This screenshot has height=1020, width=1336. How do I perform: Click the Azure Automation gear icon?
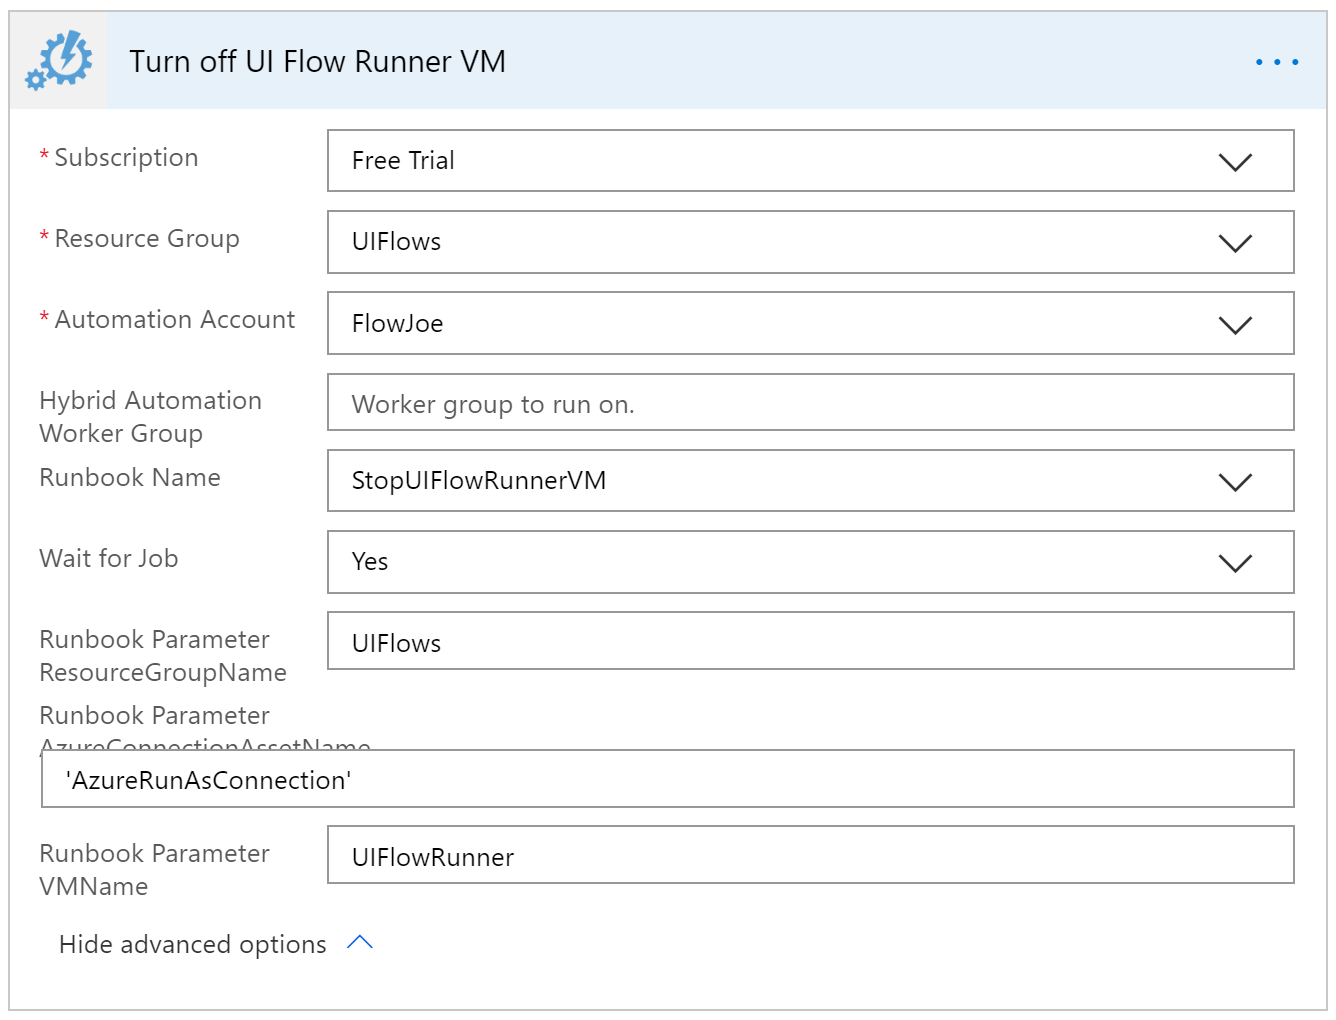[x=59, y=61]
